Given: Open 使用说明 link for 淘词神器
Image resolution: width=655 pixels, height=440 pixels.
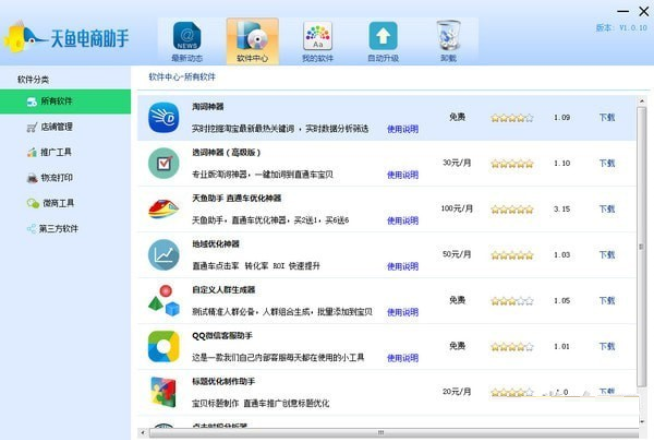Looking at the screenshot, I should point(403,129).
